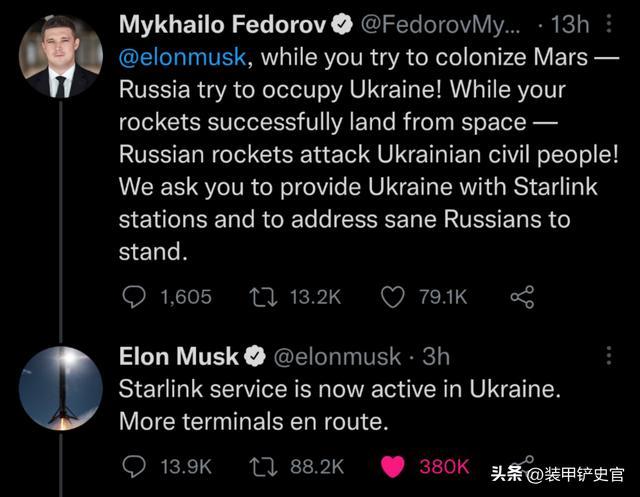Click the Starlink service tweet text
This screenshot has height=497, width=640.
[340, 405]
